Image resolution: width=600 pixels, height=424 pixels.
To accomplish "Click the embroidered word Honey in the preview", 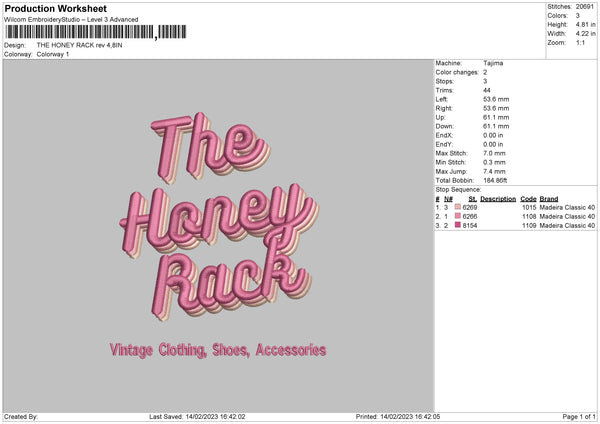I will pos(219,220).
